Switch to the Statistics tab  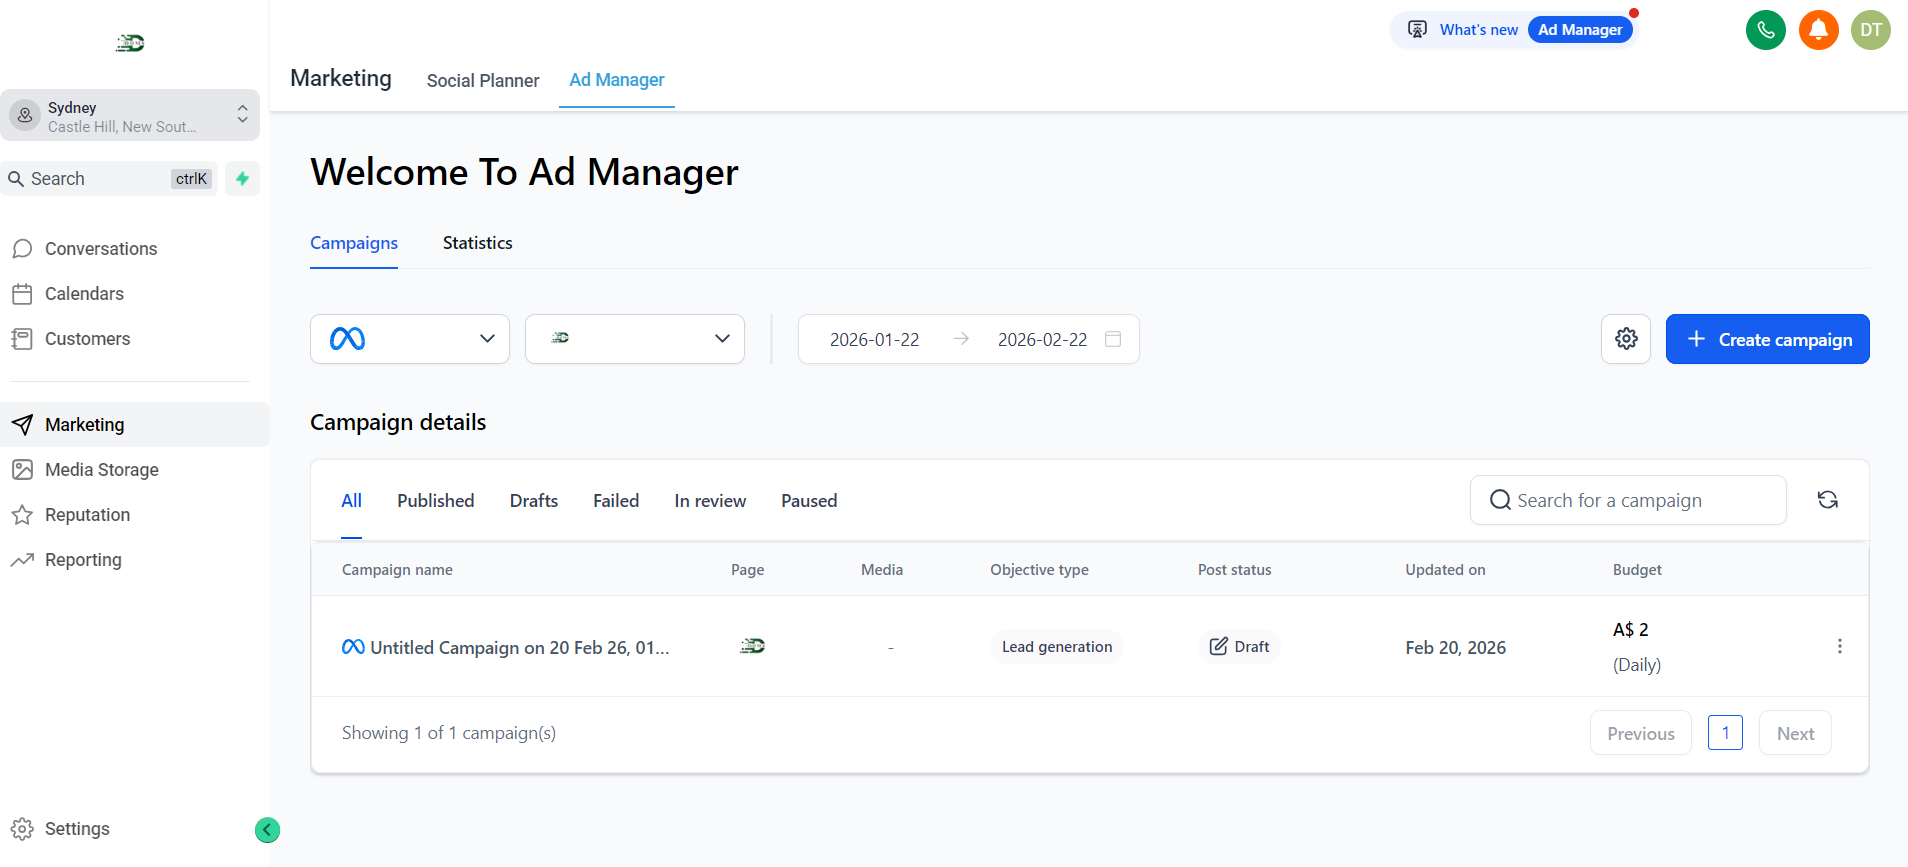coord(477,243)
